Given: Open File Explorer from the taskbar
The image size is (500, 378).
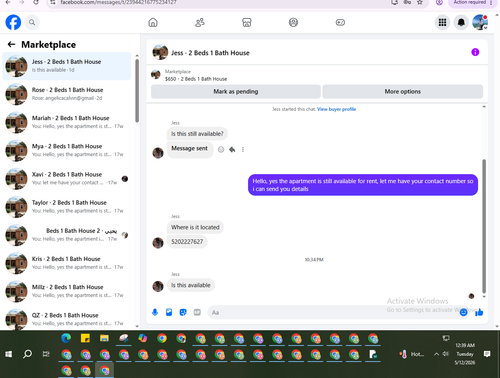Looking at the screenshot, I should tap(104, 339).
